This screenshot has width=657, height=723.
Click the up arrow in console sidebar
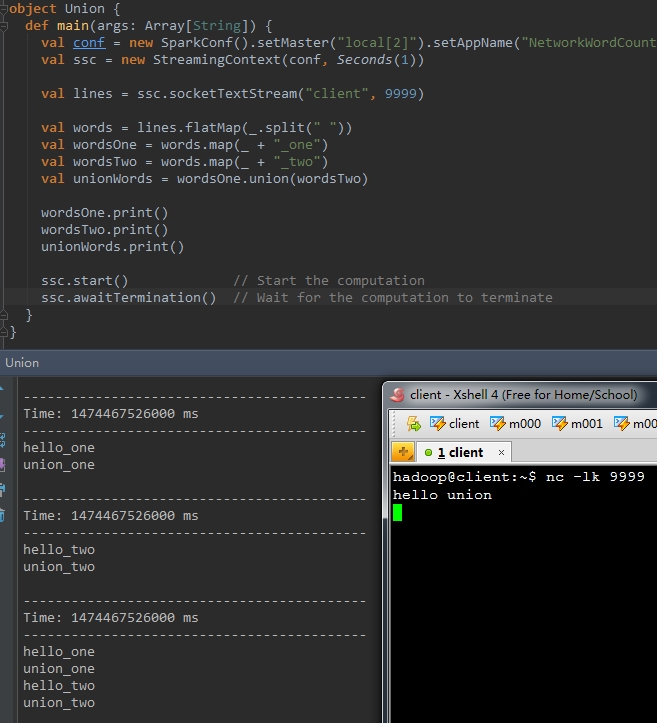(3, 388)
